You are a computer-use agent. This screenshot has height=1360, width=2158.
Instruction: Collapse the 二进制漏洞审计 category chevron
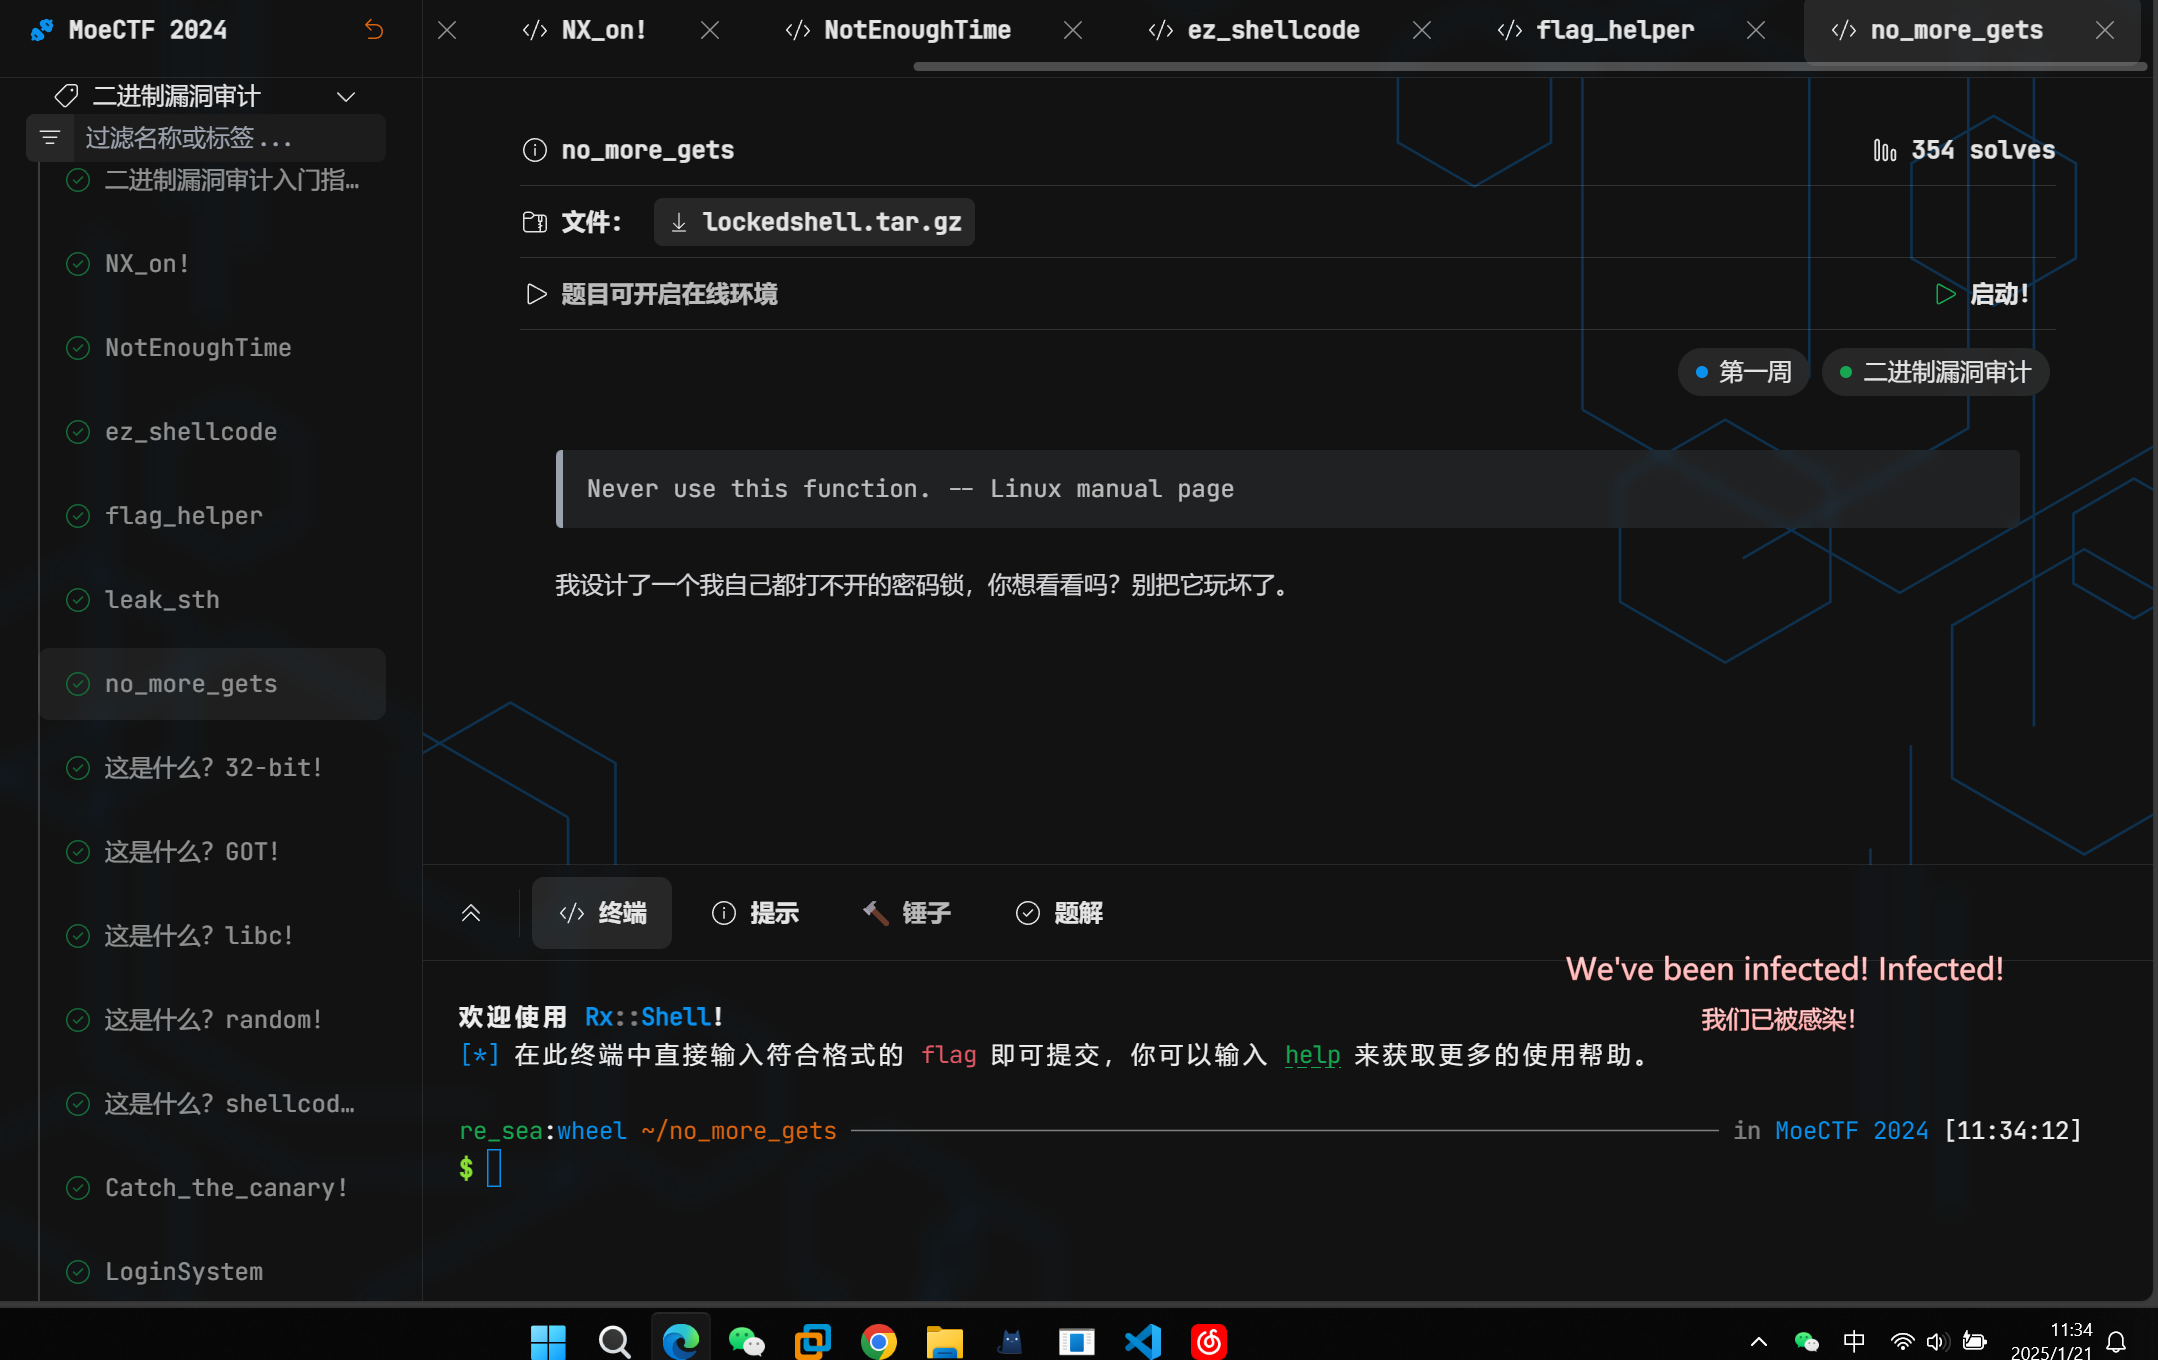click(346, 97)
